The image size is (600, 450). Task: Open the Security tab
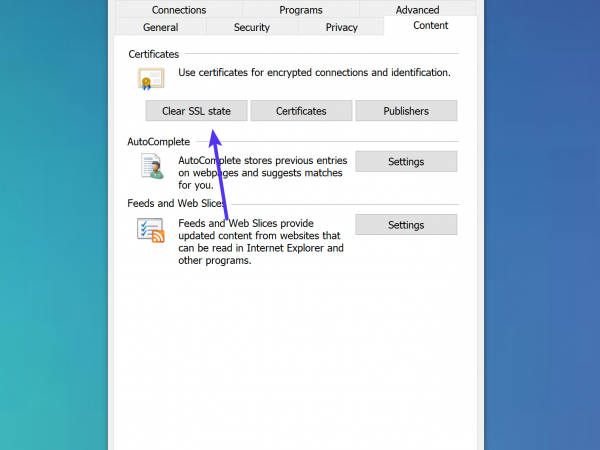251,27
